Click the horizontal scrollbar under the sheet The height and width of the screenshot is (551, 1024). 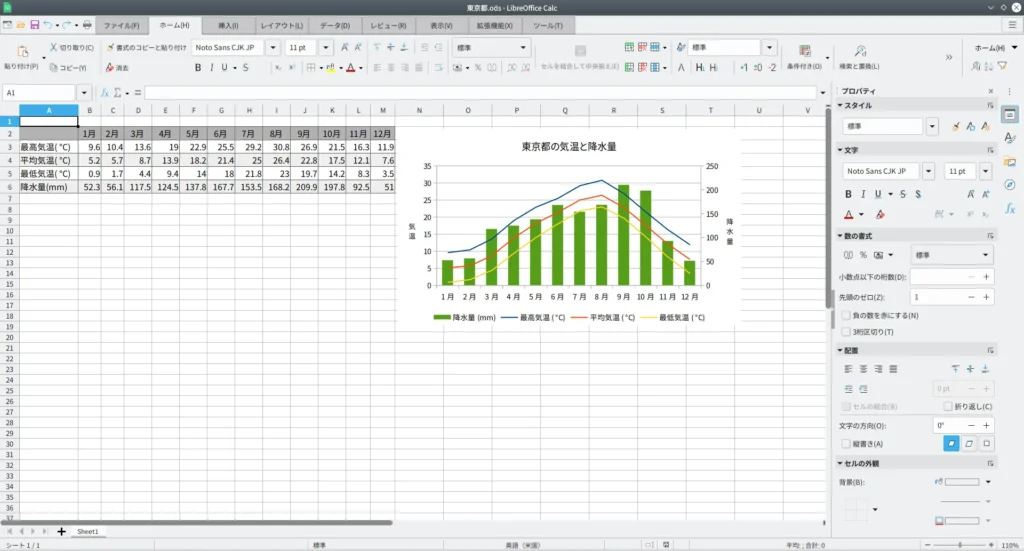point(197,522)
